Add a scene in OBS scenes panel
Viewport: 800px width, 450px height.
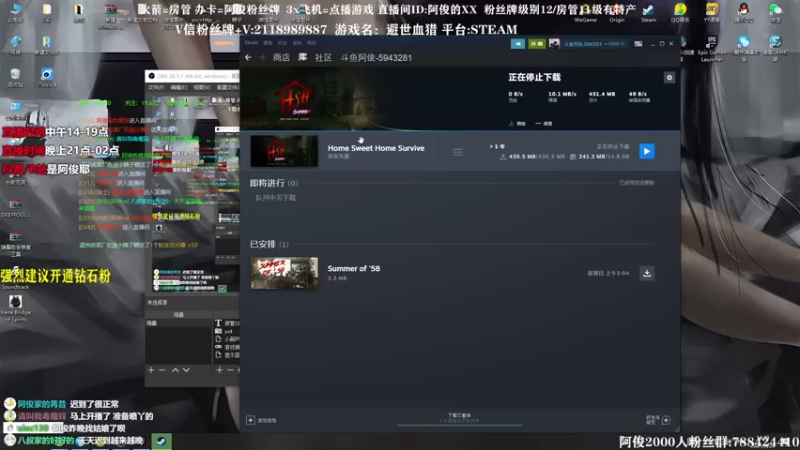point(151,370)
